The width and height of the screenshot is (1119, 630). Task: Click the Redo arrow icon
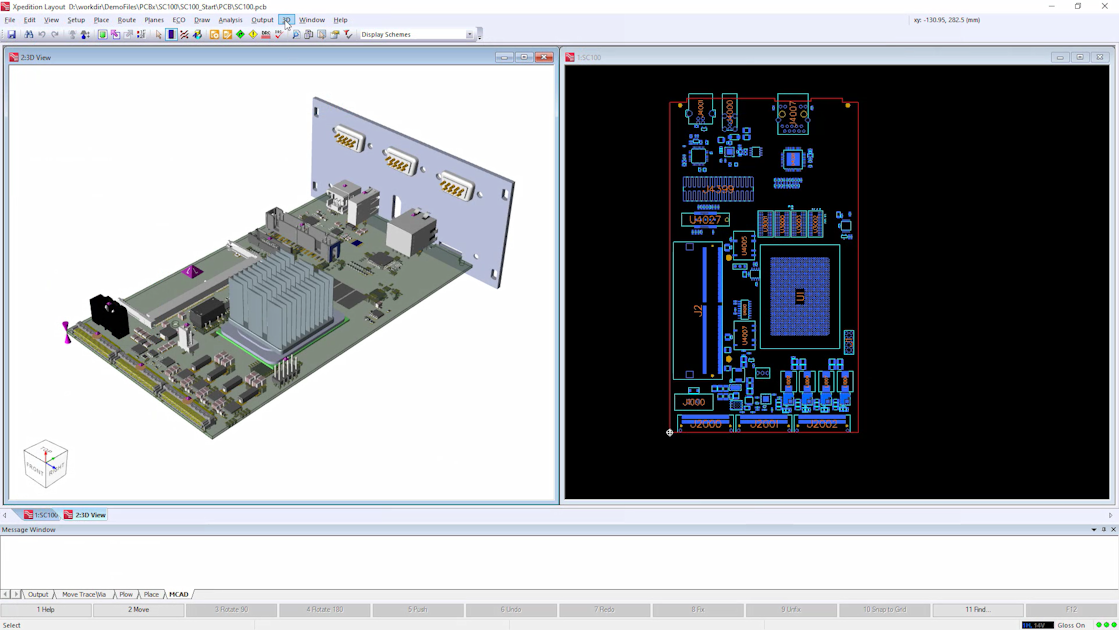(55, 34)
